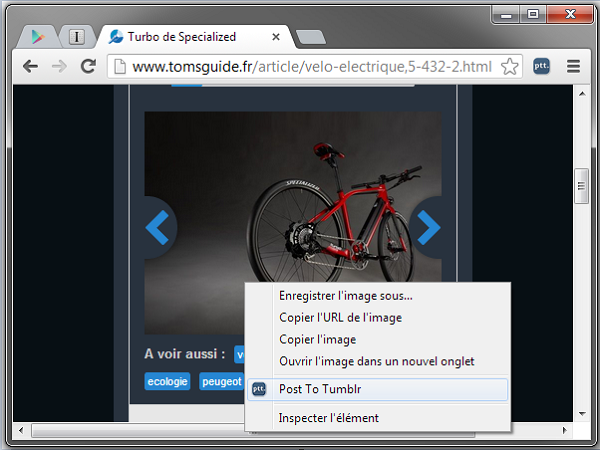This screenshot has height=450, width=600.
Task: Click the horizontal scrollbar left arrow
Action: click(21, 430)
